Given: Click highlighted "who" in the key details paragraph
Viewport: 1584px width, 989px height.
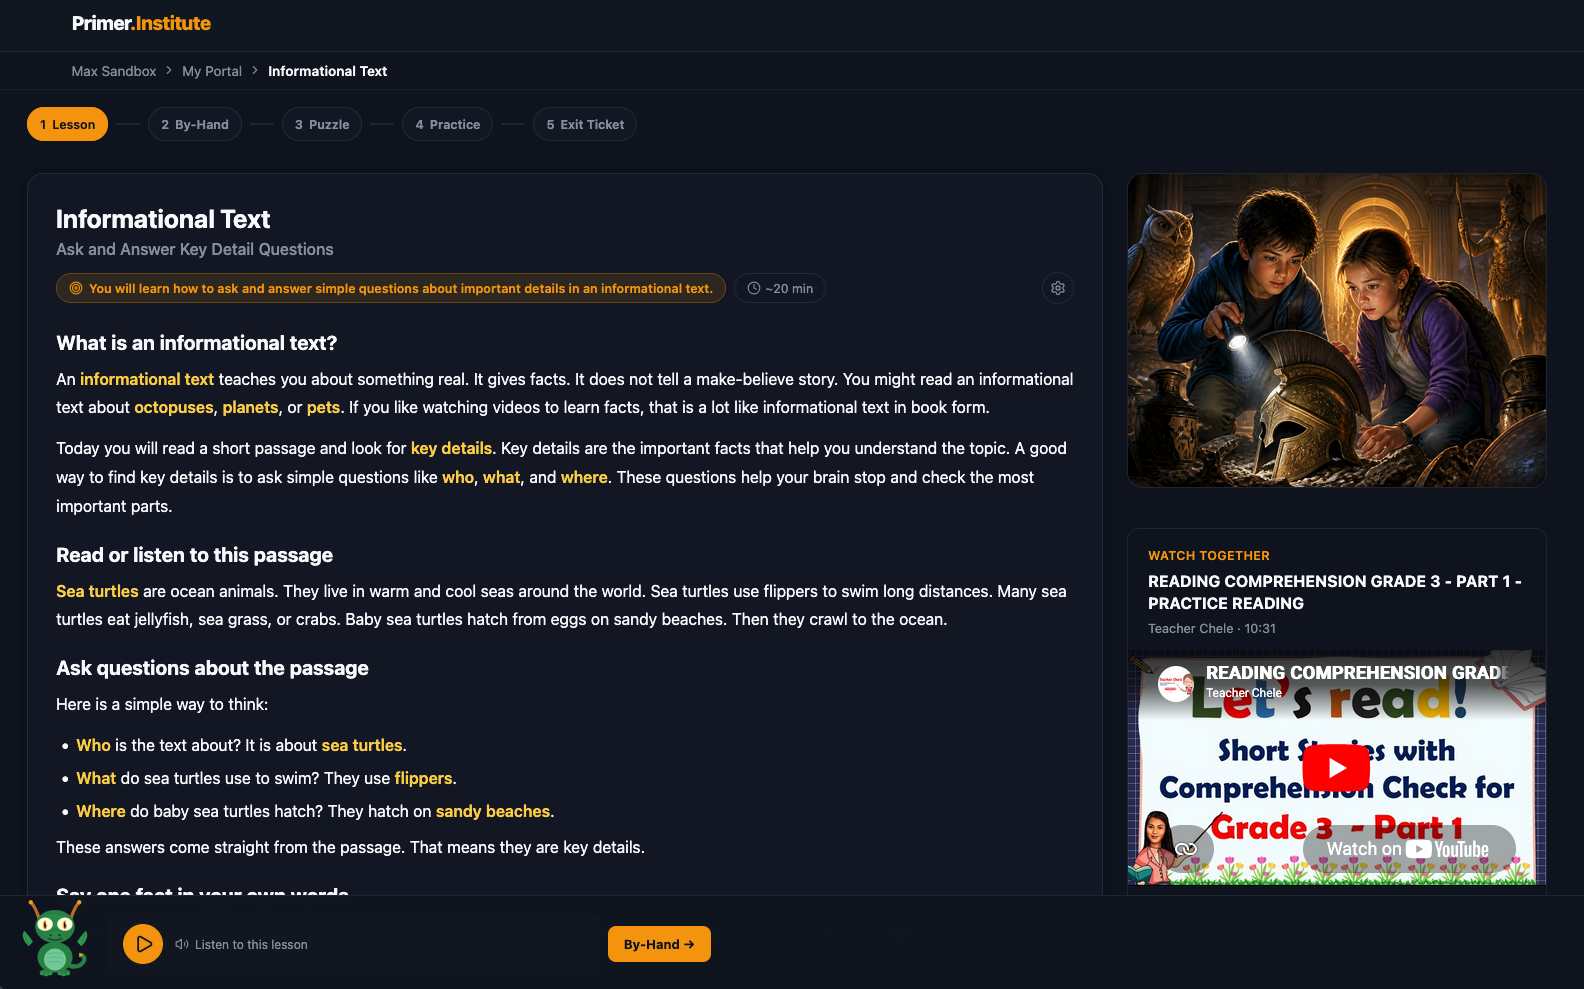Looking at the screenshot, I should click(458, 477).
